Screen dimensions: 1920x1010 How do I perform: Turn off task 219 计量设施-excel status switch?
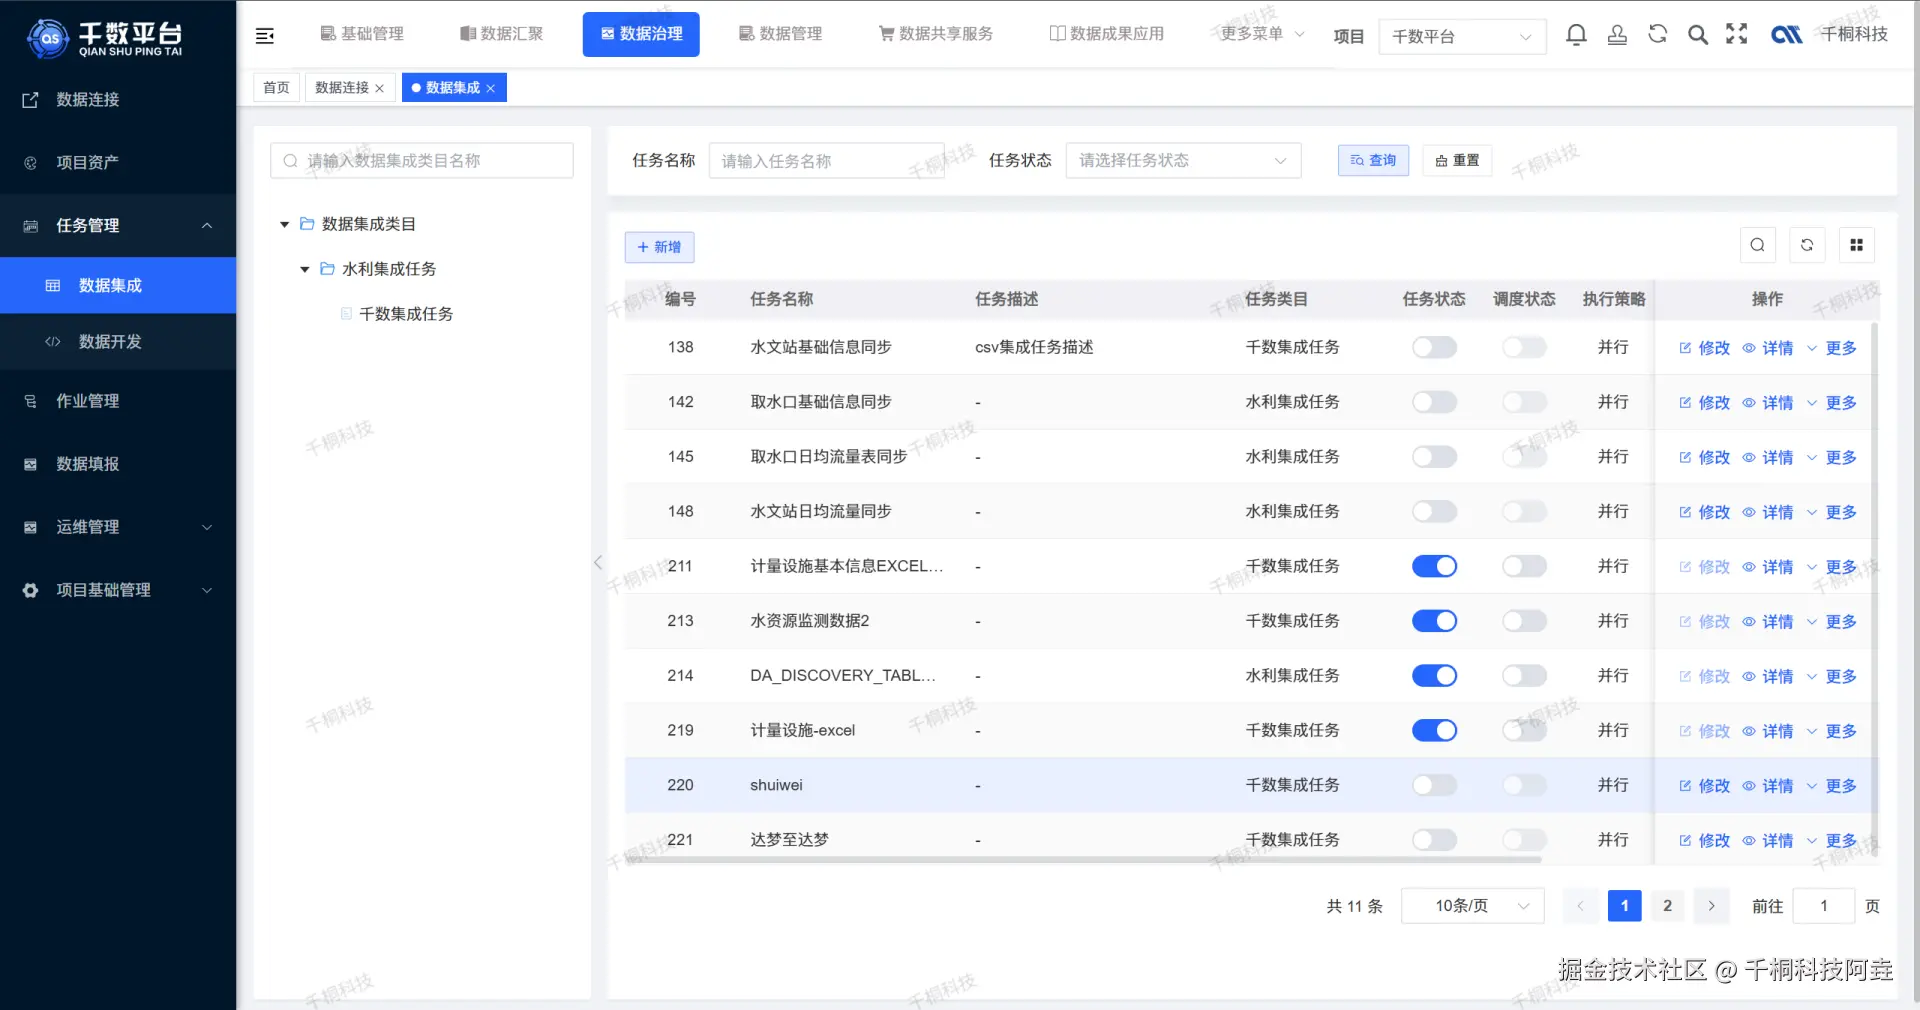pyautogui.click(x=1434, y=730)
